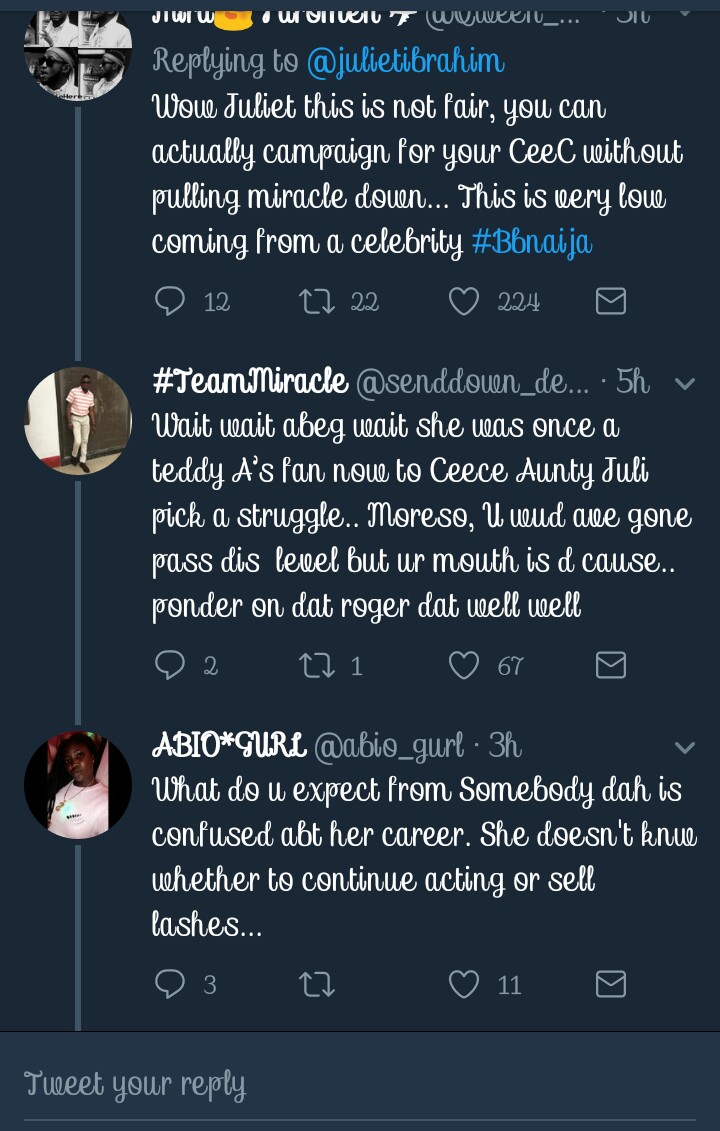Screen dimensions: 720x1131
Task: Retweet ABIO*GURL's tweet about lashes
Action: pyautogui.click(x=316, y=984)
